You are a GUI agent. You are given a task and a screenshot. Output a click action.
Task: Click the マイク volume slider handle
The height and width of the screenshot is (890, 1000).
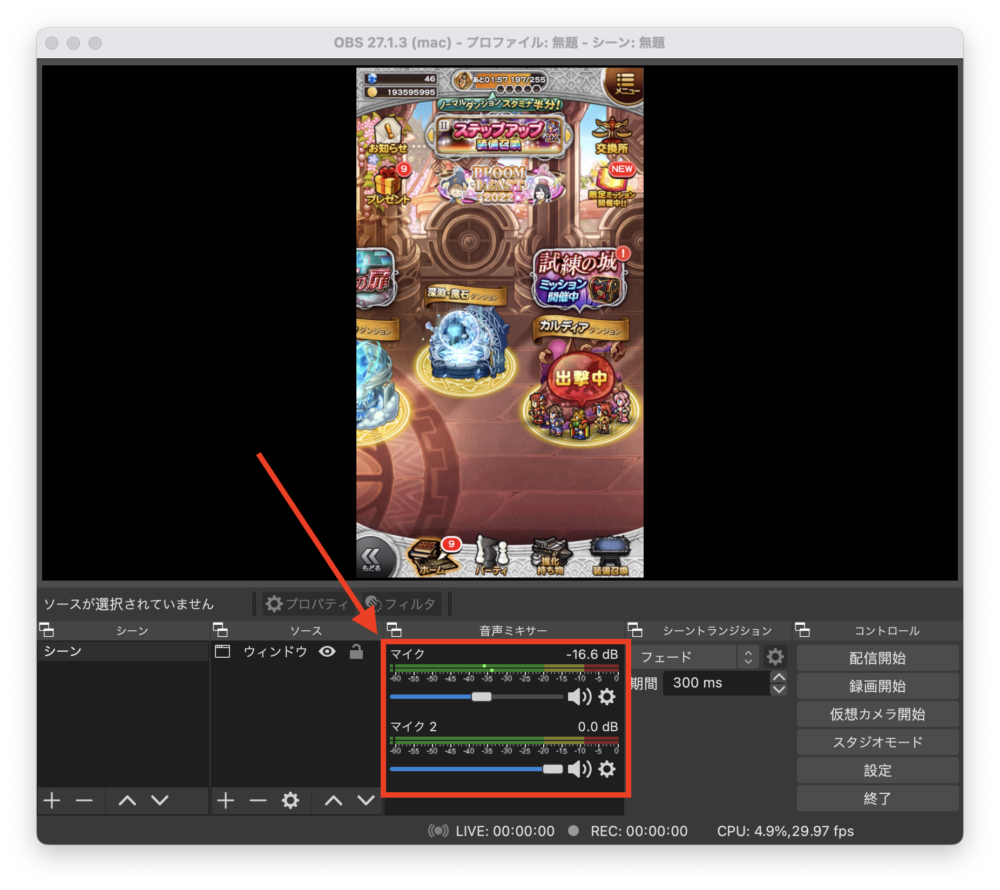tap(482, 697)
